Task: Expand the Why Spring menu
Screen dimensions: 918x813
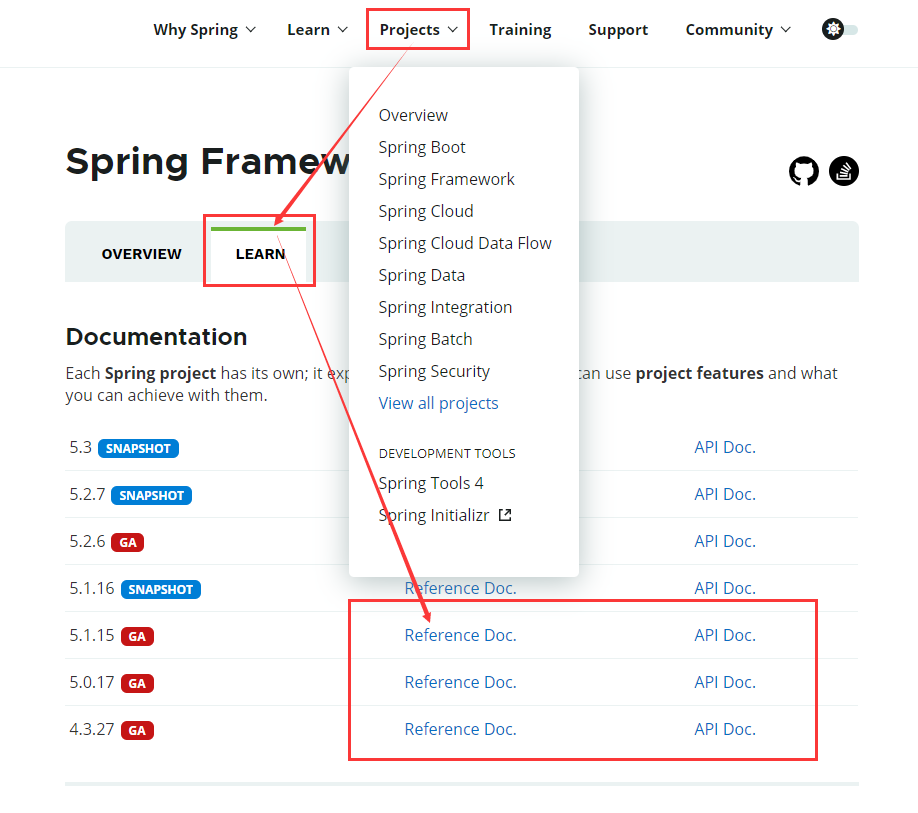Action: click(x=204, y=30)
